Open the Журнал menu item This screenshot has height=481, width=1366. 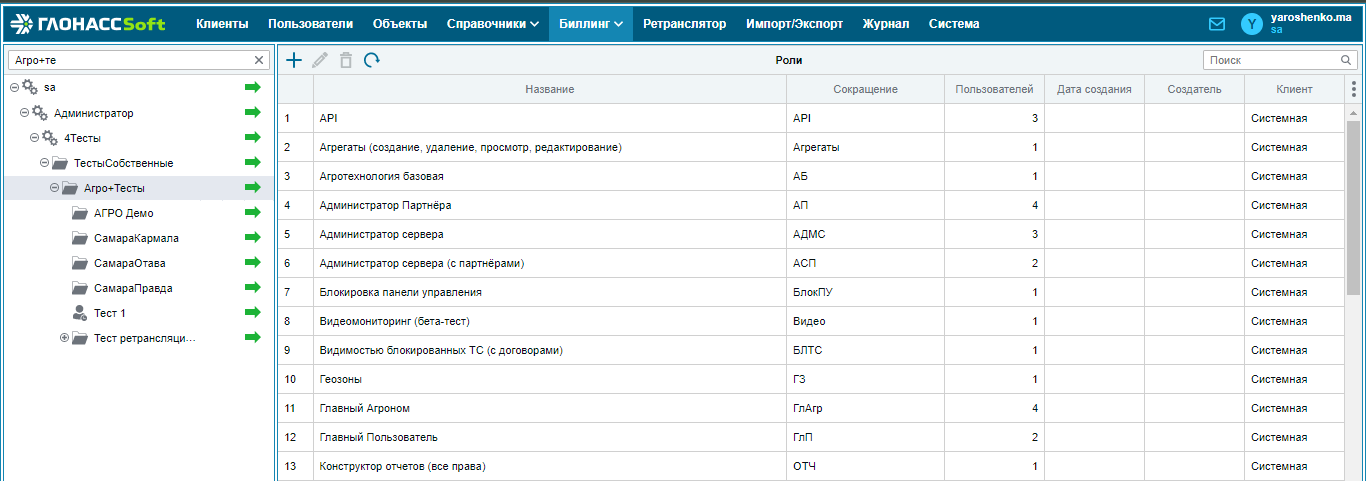(x=886, y=24)
